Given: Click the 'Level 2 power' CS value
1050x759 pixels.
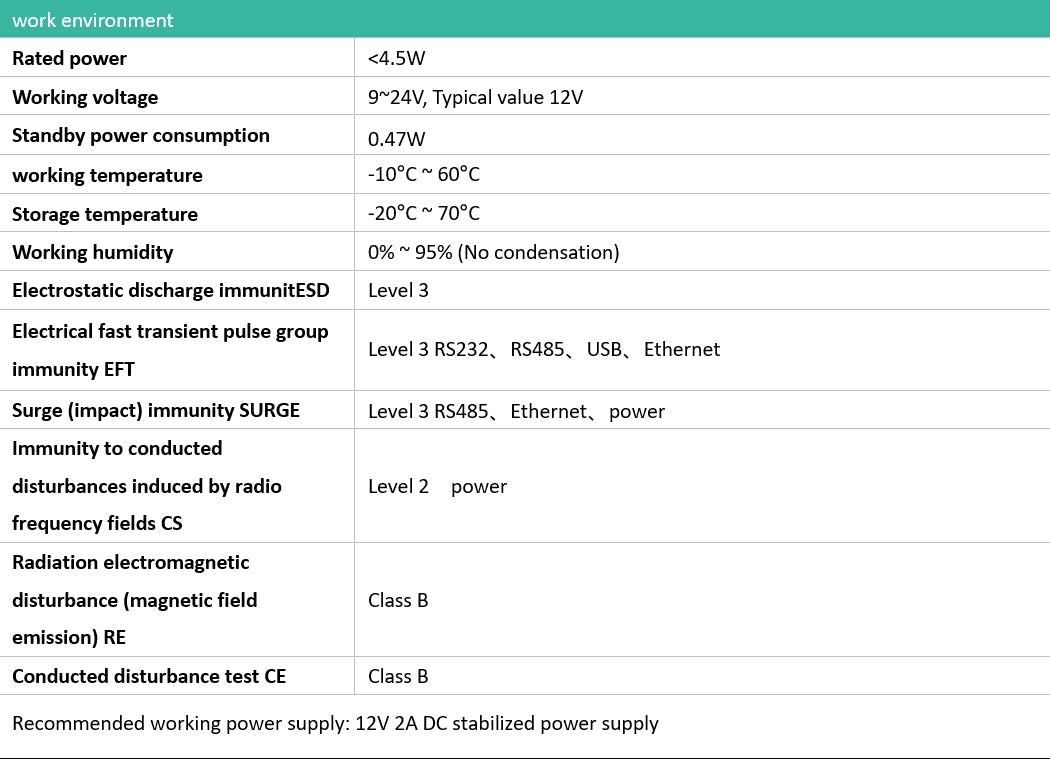Looking at the screenshot, I should point(437,486).
